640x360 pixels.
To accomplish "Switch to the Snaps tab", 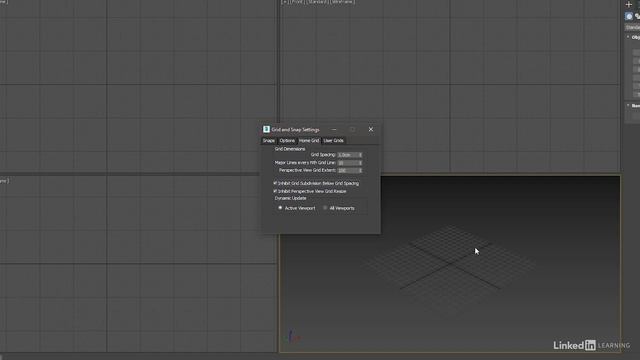I will click(x=269, y=140).
